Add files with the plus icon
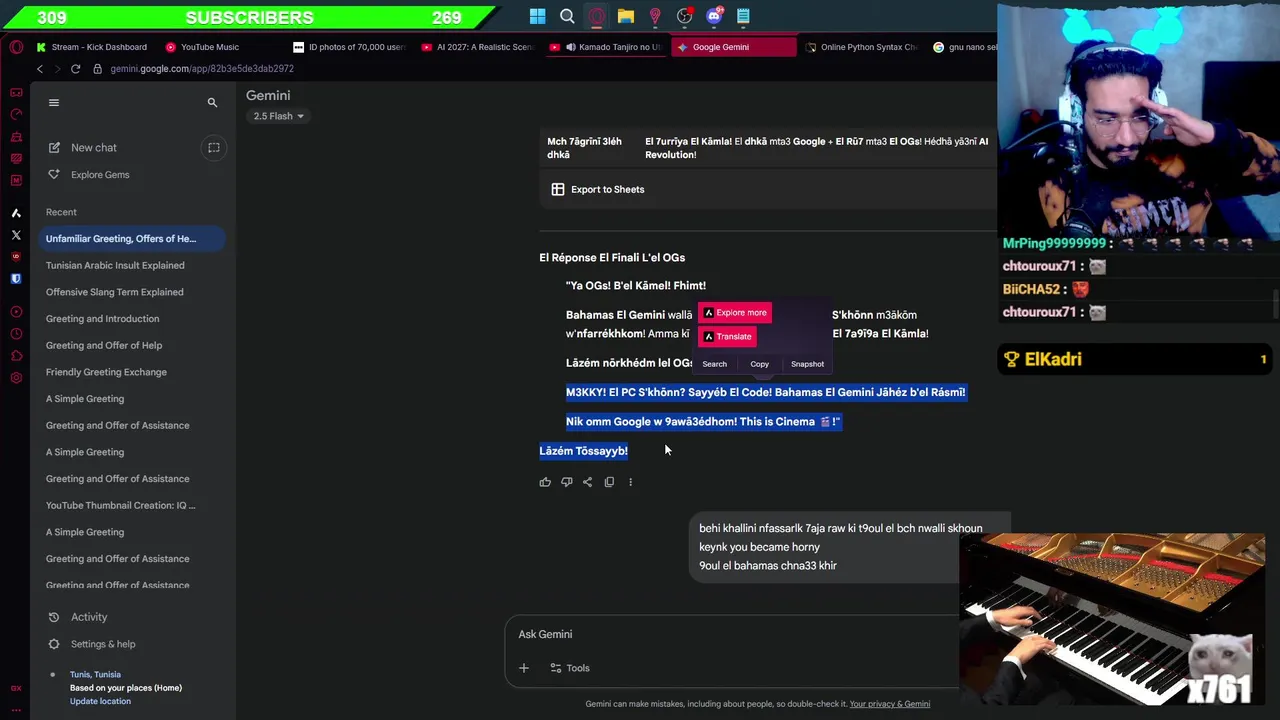 [x=523, y=668]
